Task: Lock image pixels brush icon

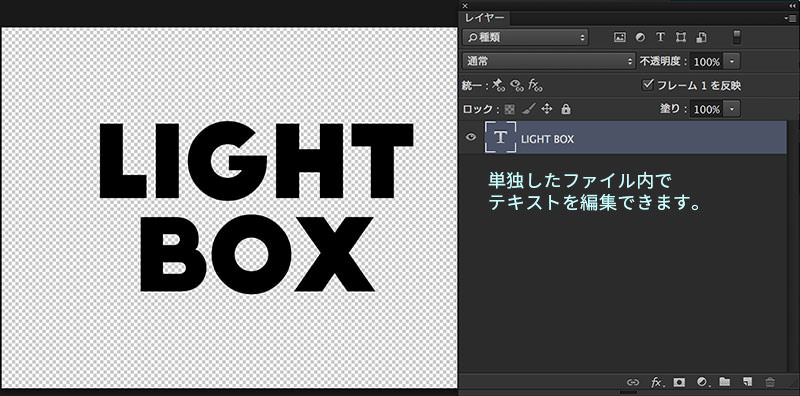Action: [x=529, y=109]
